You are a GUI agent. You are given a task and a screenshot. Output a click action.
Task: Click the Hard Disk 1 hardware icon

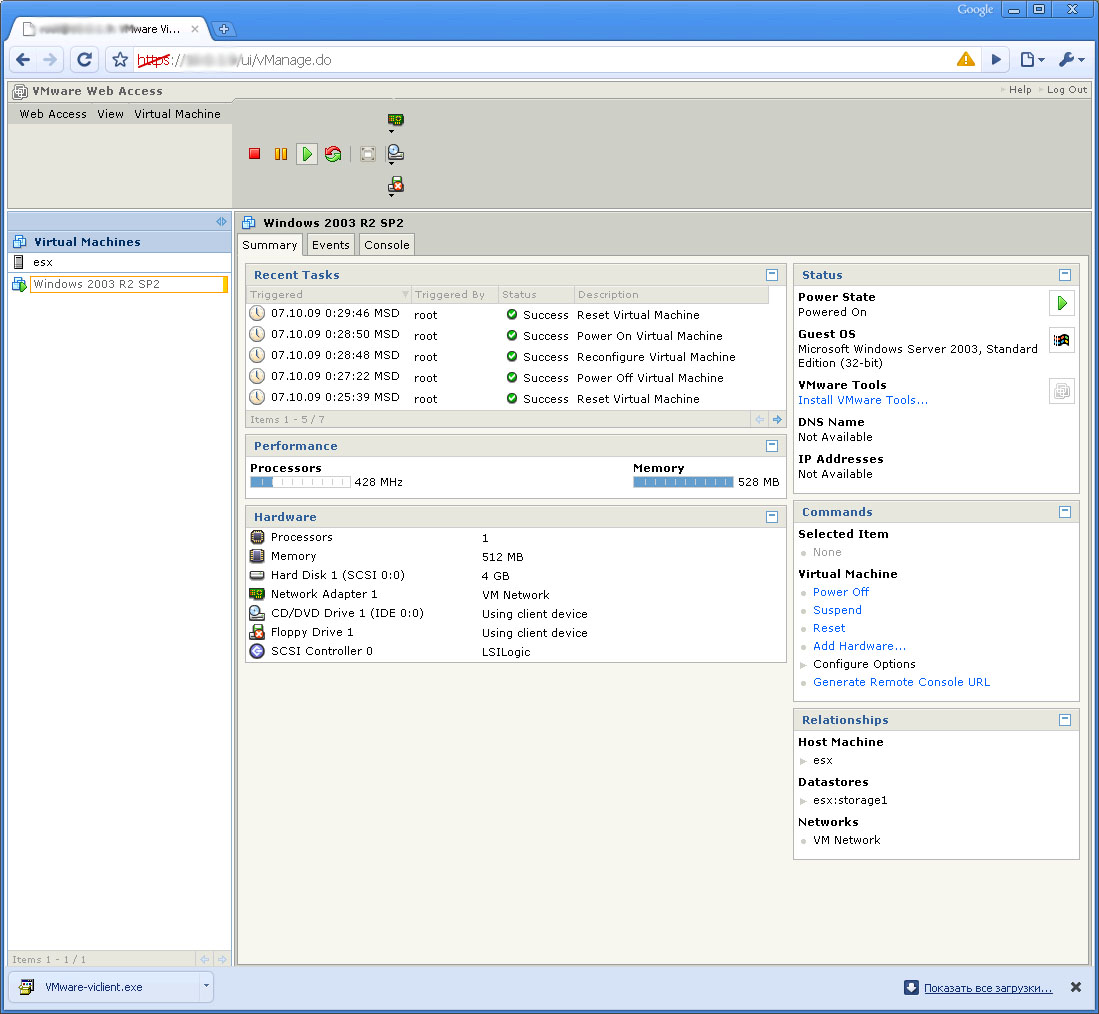click(x=257, y=575)
